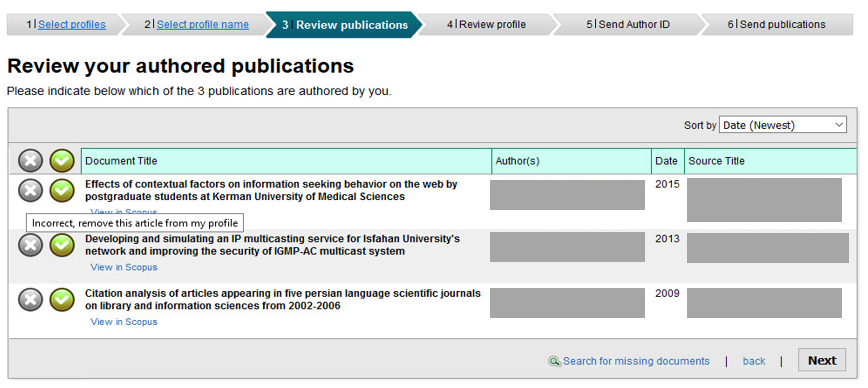Click the Next button
The height and width of the screenshot is (388, 868).
tap(822, 360)
